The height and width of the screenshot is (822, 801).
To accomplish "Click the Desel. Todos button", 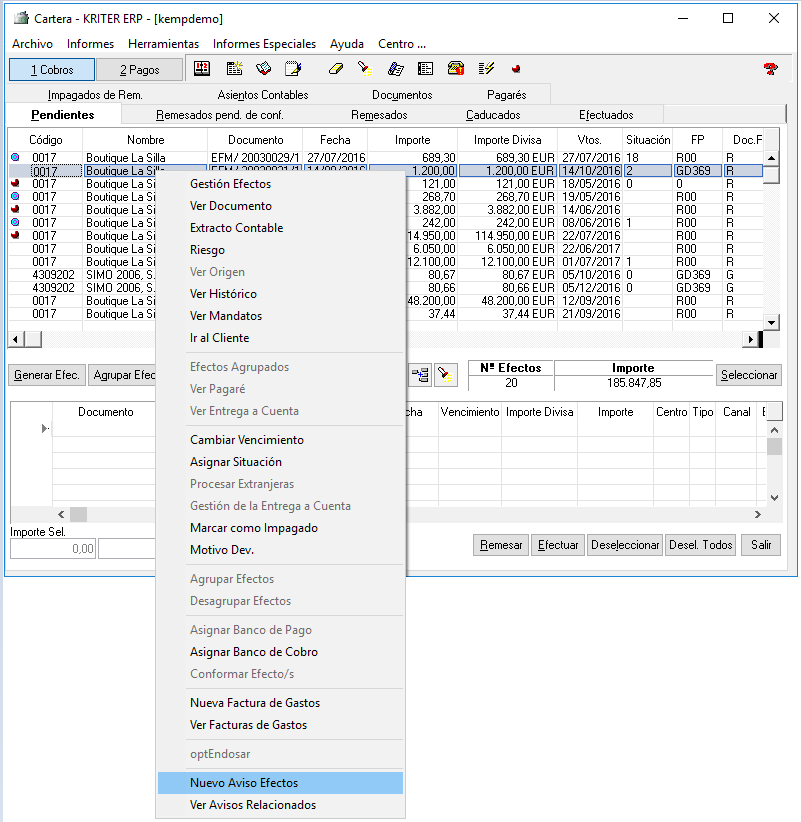I will point(700,545).
